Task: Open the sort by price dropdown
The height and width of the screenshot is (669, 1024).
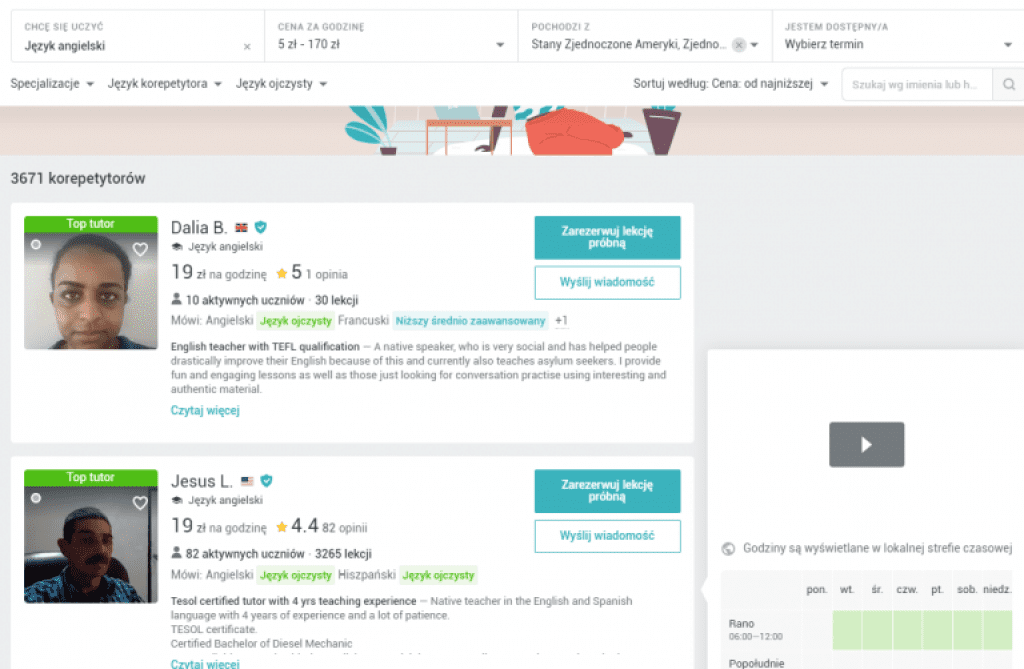Action: coord(731,84)
